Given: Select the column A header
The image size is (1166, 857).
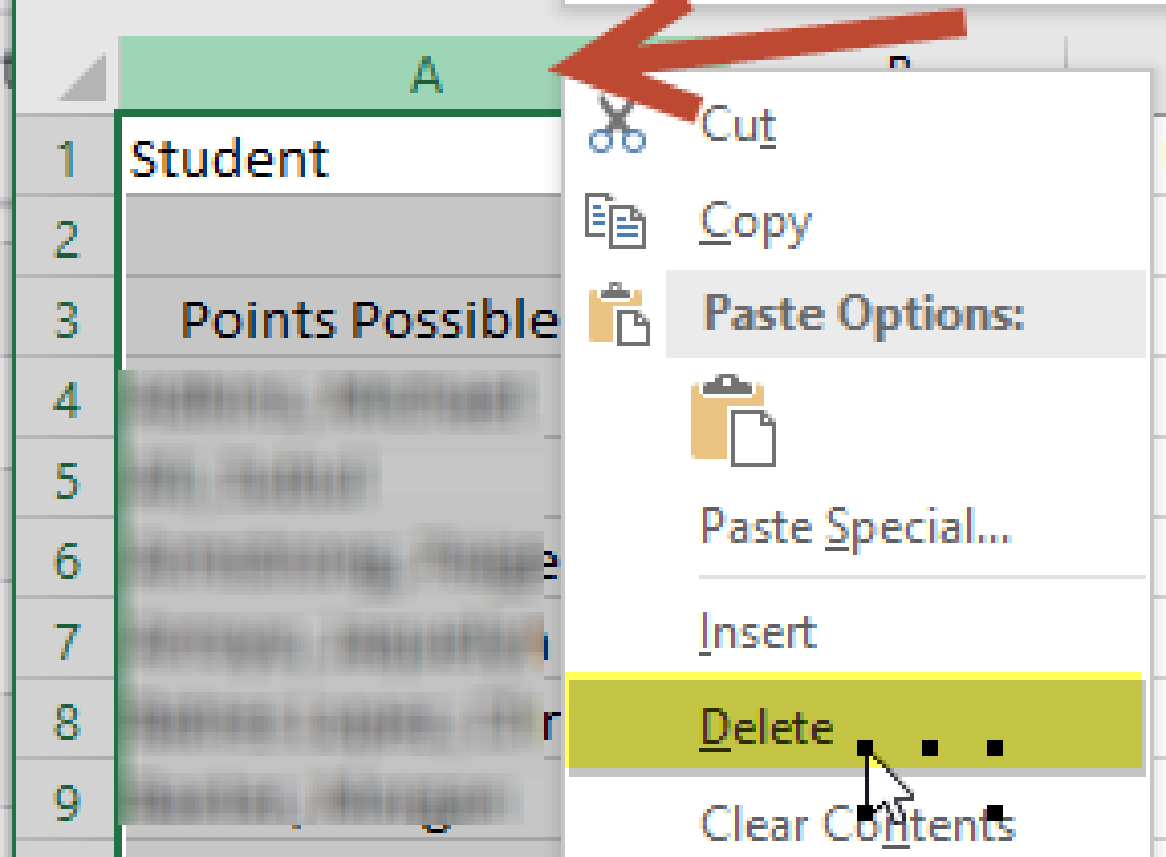Looking at the screenshot, I should 340,74.
